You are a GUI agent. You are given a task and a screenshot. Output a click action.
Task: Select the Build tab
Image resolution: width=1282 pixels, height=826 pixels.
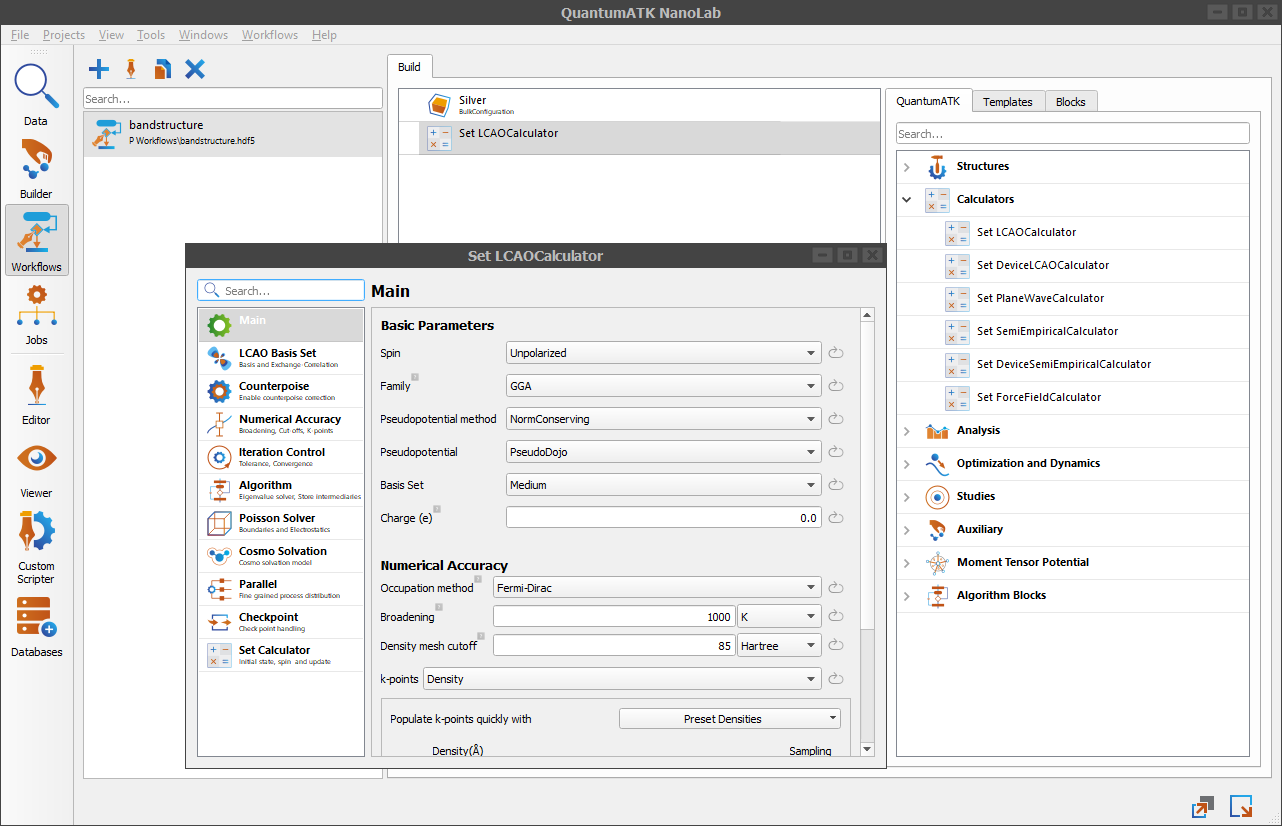[410, 67]
